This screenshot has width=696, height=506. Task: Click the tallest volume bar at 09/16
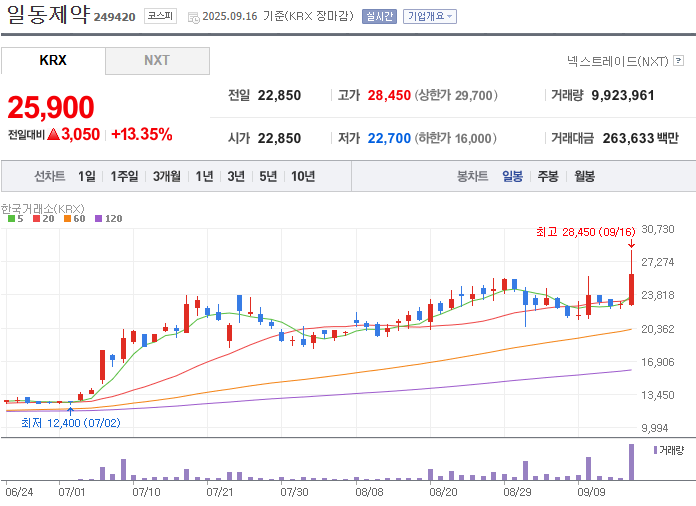(631, 462)
